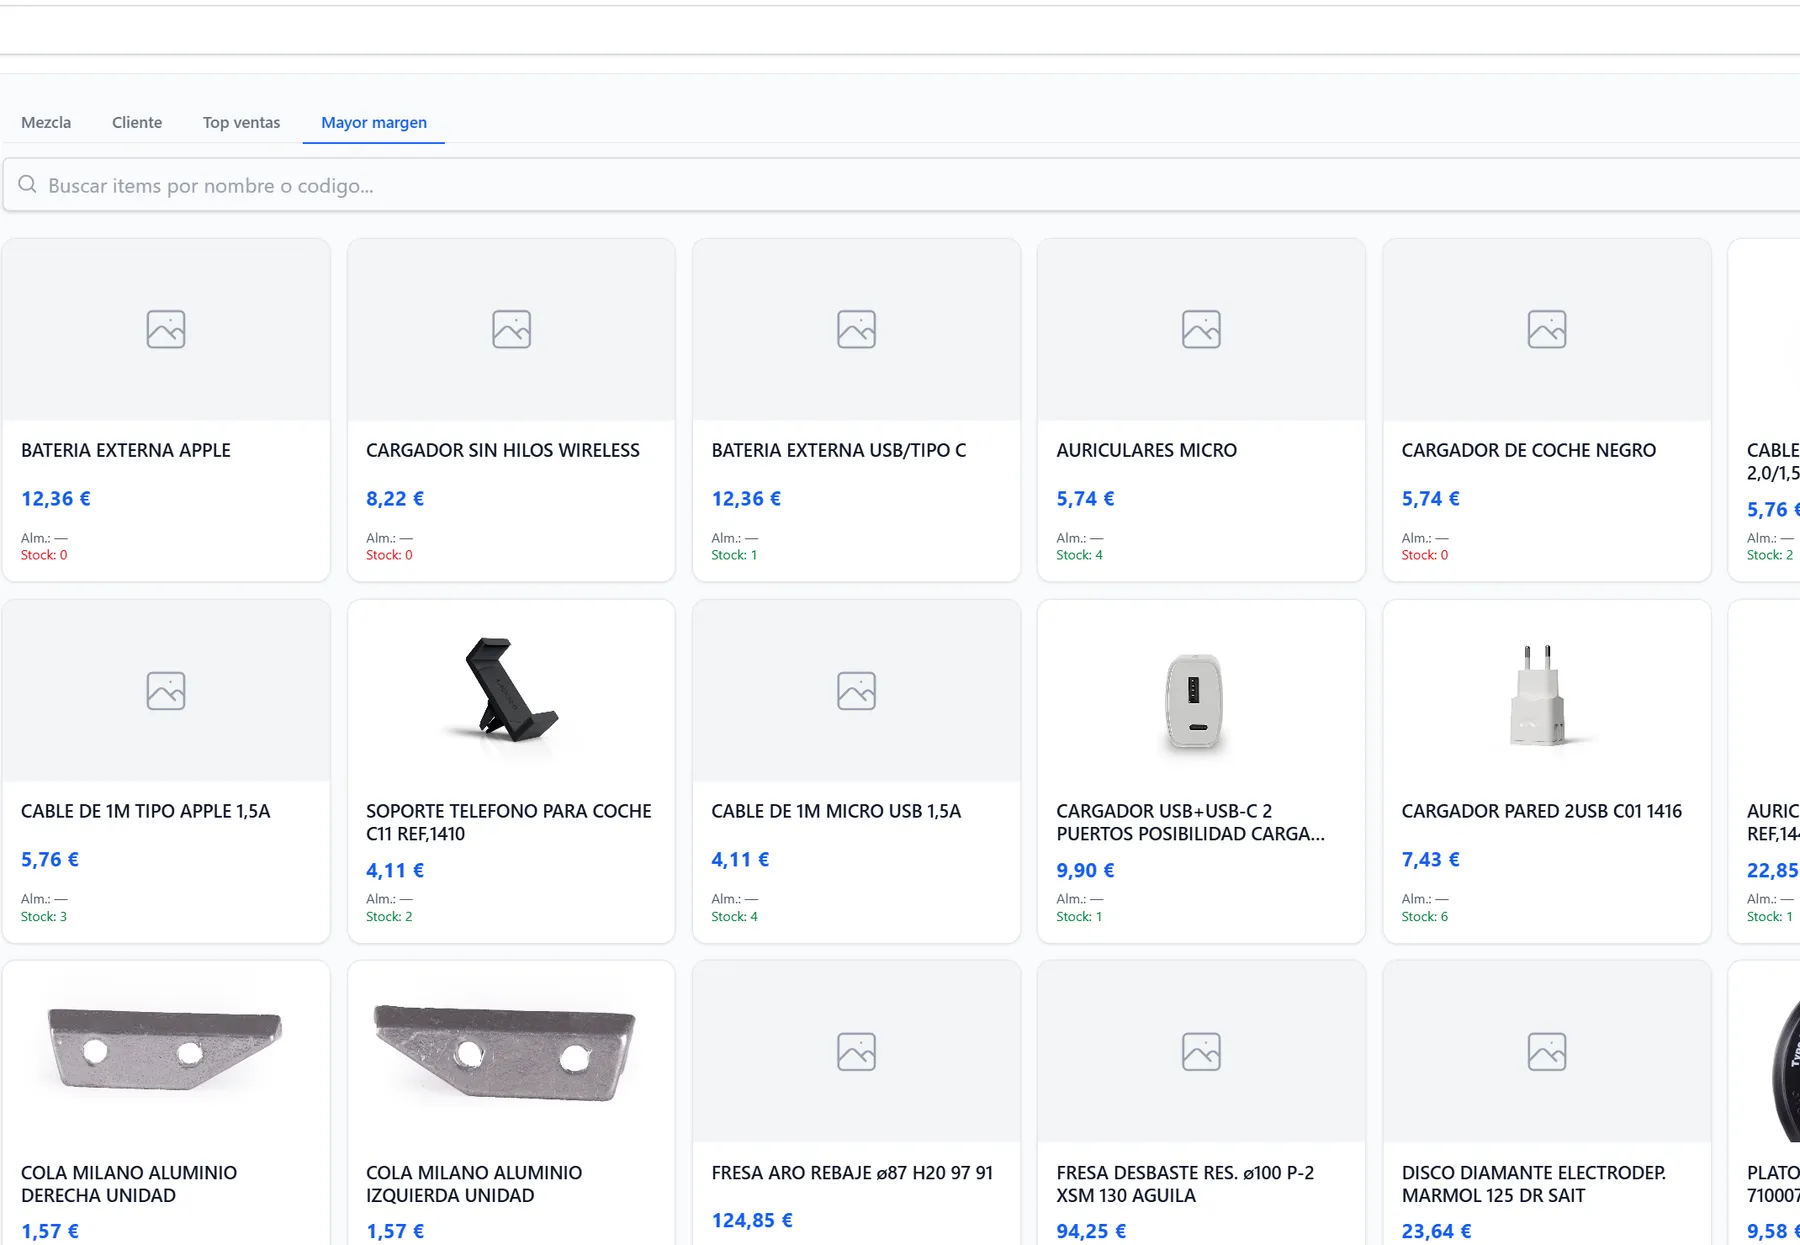Screen dimensions: 1800x1245
Task: Click Stock: 0 on CARGADOR DE COCHE NEGRO
Action: [x=1425, y=555]
